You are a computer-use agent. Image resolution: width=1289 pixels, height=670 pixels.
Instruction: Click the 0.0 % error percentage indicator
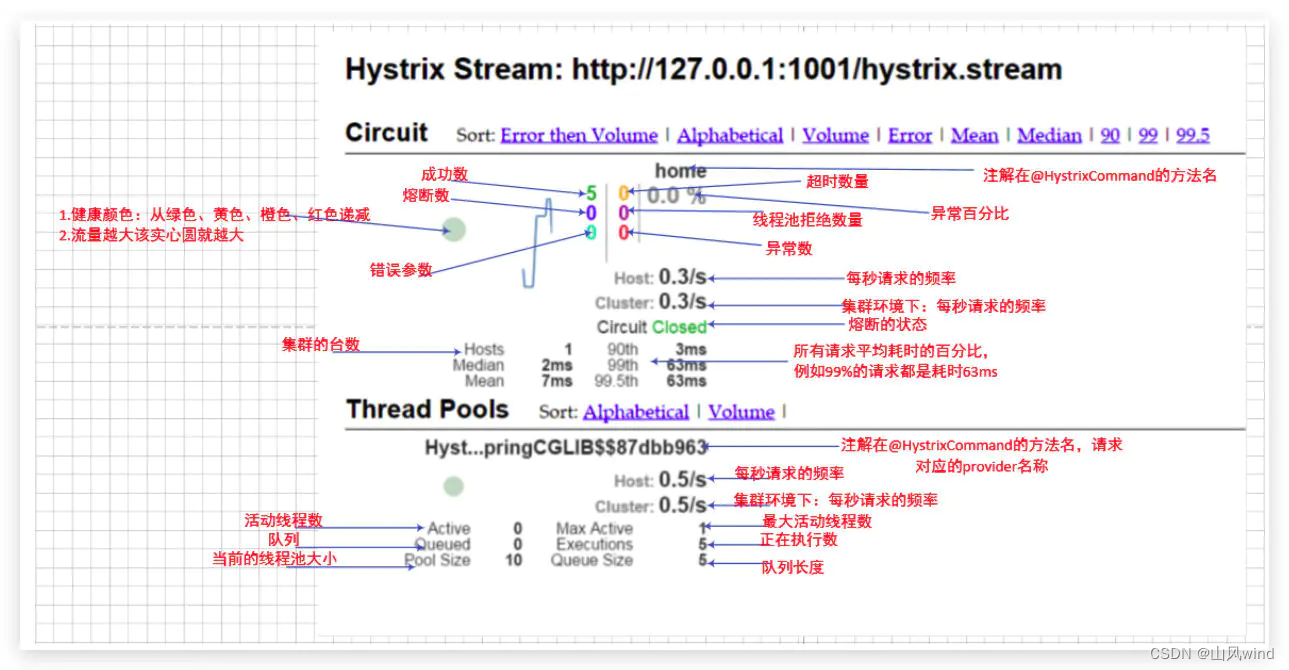[678, 196]
